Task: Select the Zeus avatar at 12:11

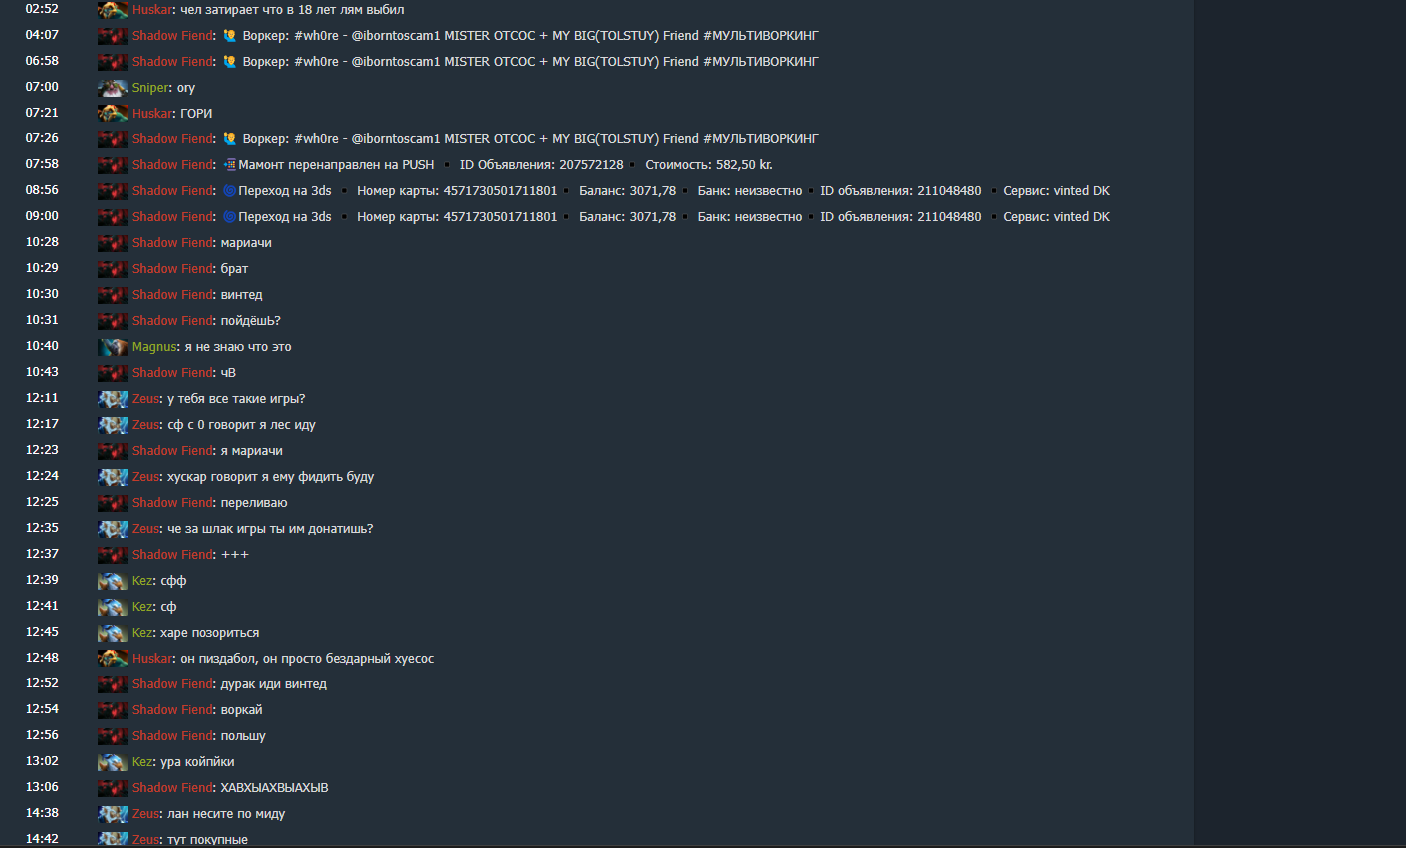Action: [x=112, y=398]
